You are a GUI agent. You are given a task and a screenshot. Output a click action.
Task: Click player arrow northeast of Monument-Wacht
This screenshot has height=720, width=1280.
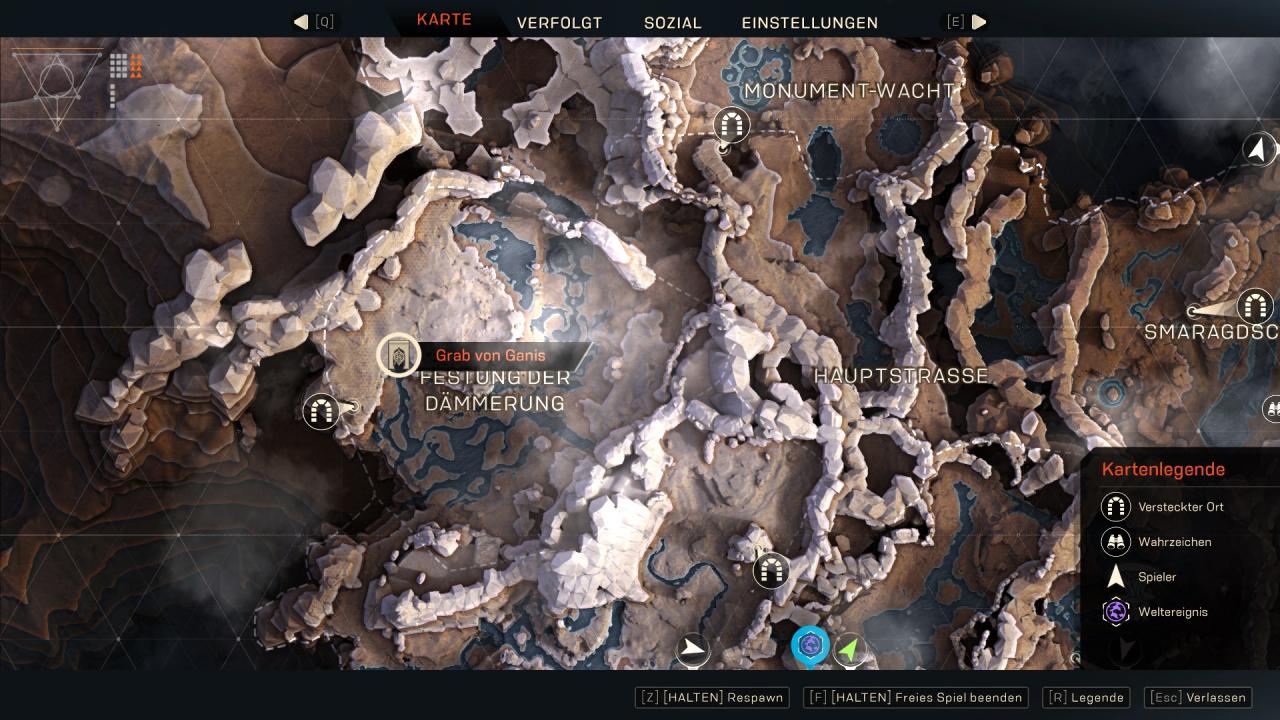coord(1259,150)
